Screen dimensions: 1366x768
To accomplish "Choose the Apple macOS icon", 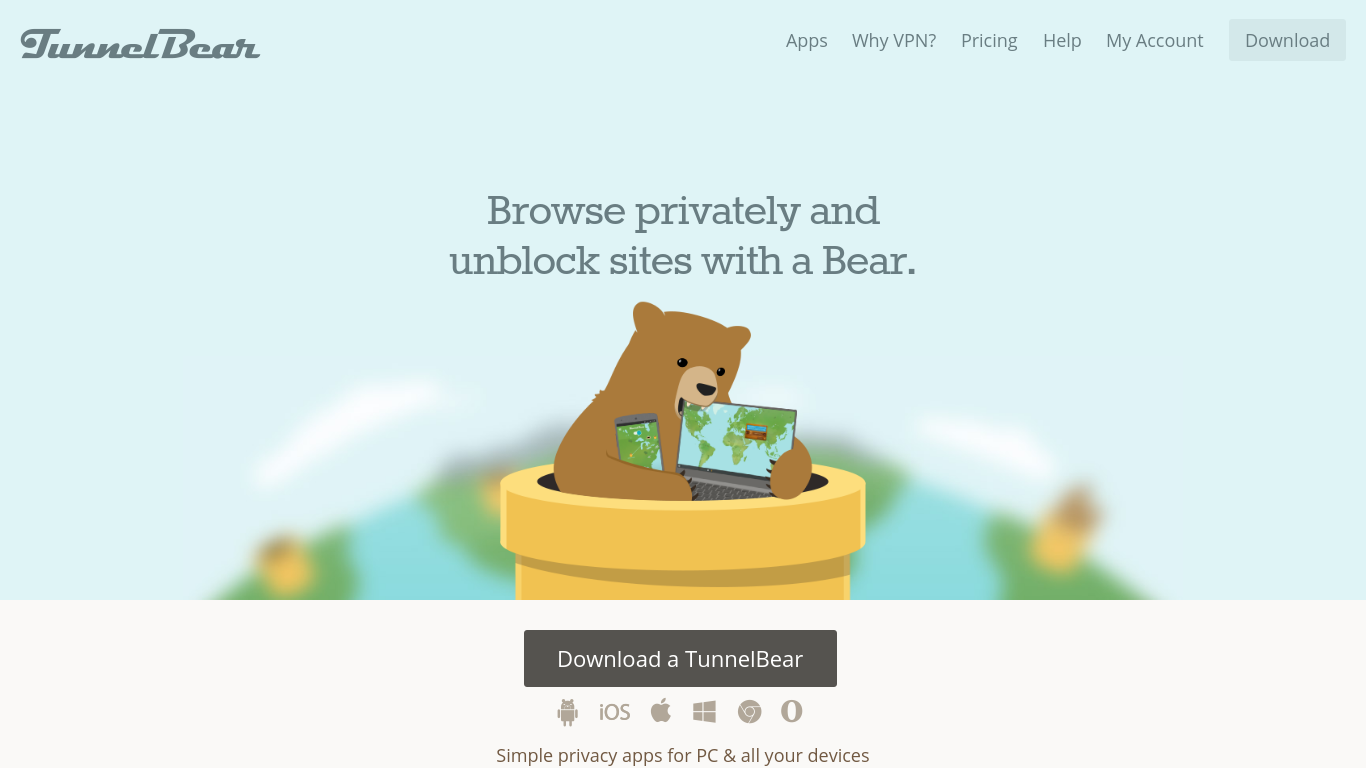I will coord(661,711).
